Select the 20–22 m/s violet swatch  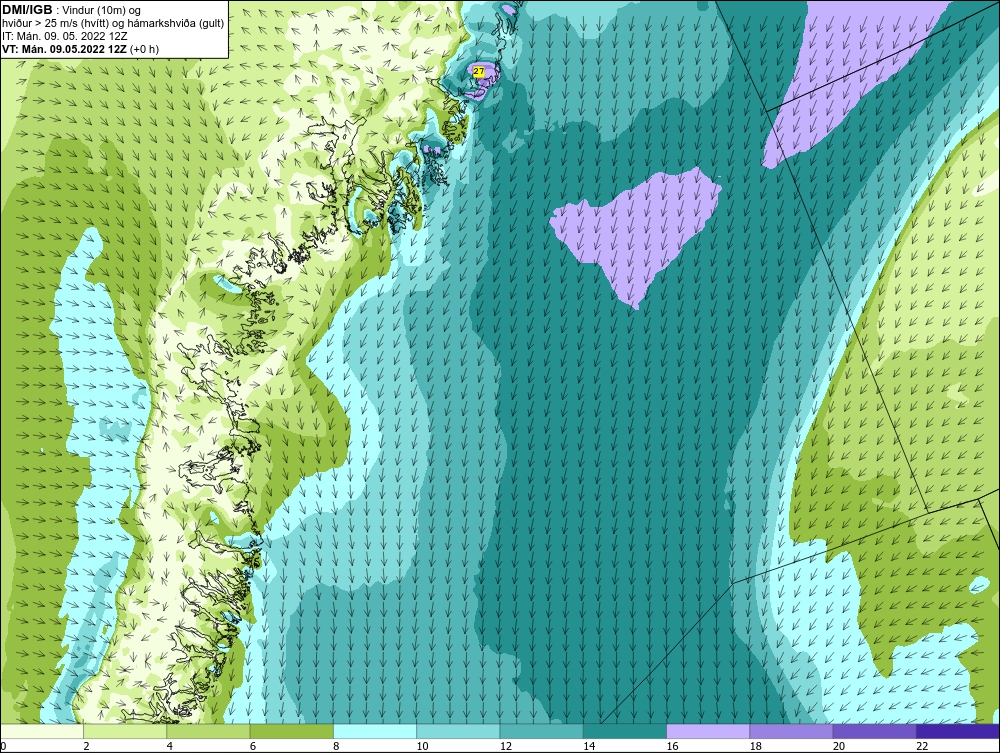click(x=874, y=731)
